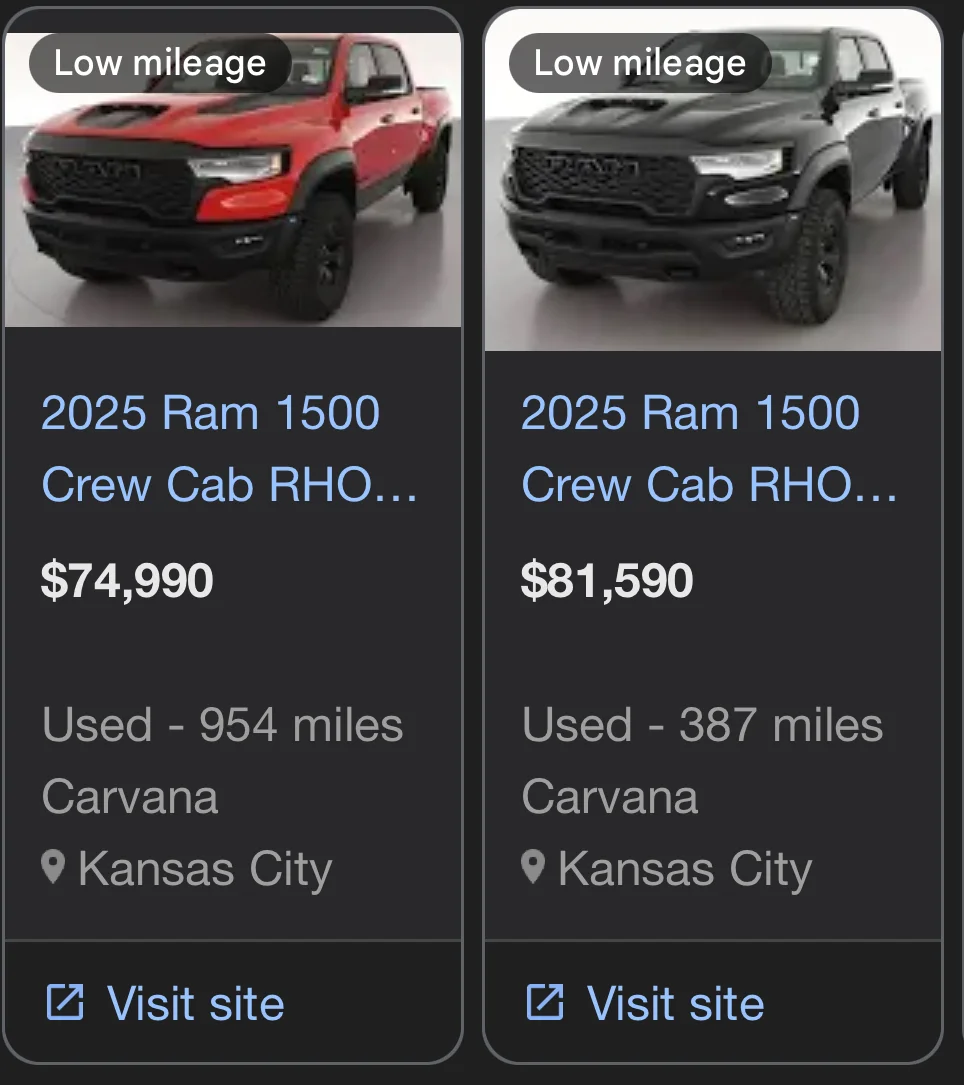Viewport: 964px width, 1085px height.
Task: Open the $74,990 Ram 1500 listing title
Action: pyautogui.click(x=230, y=448)
